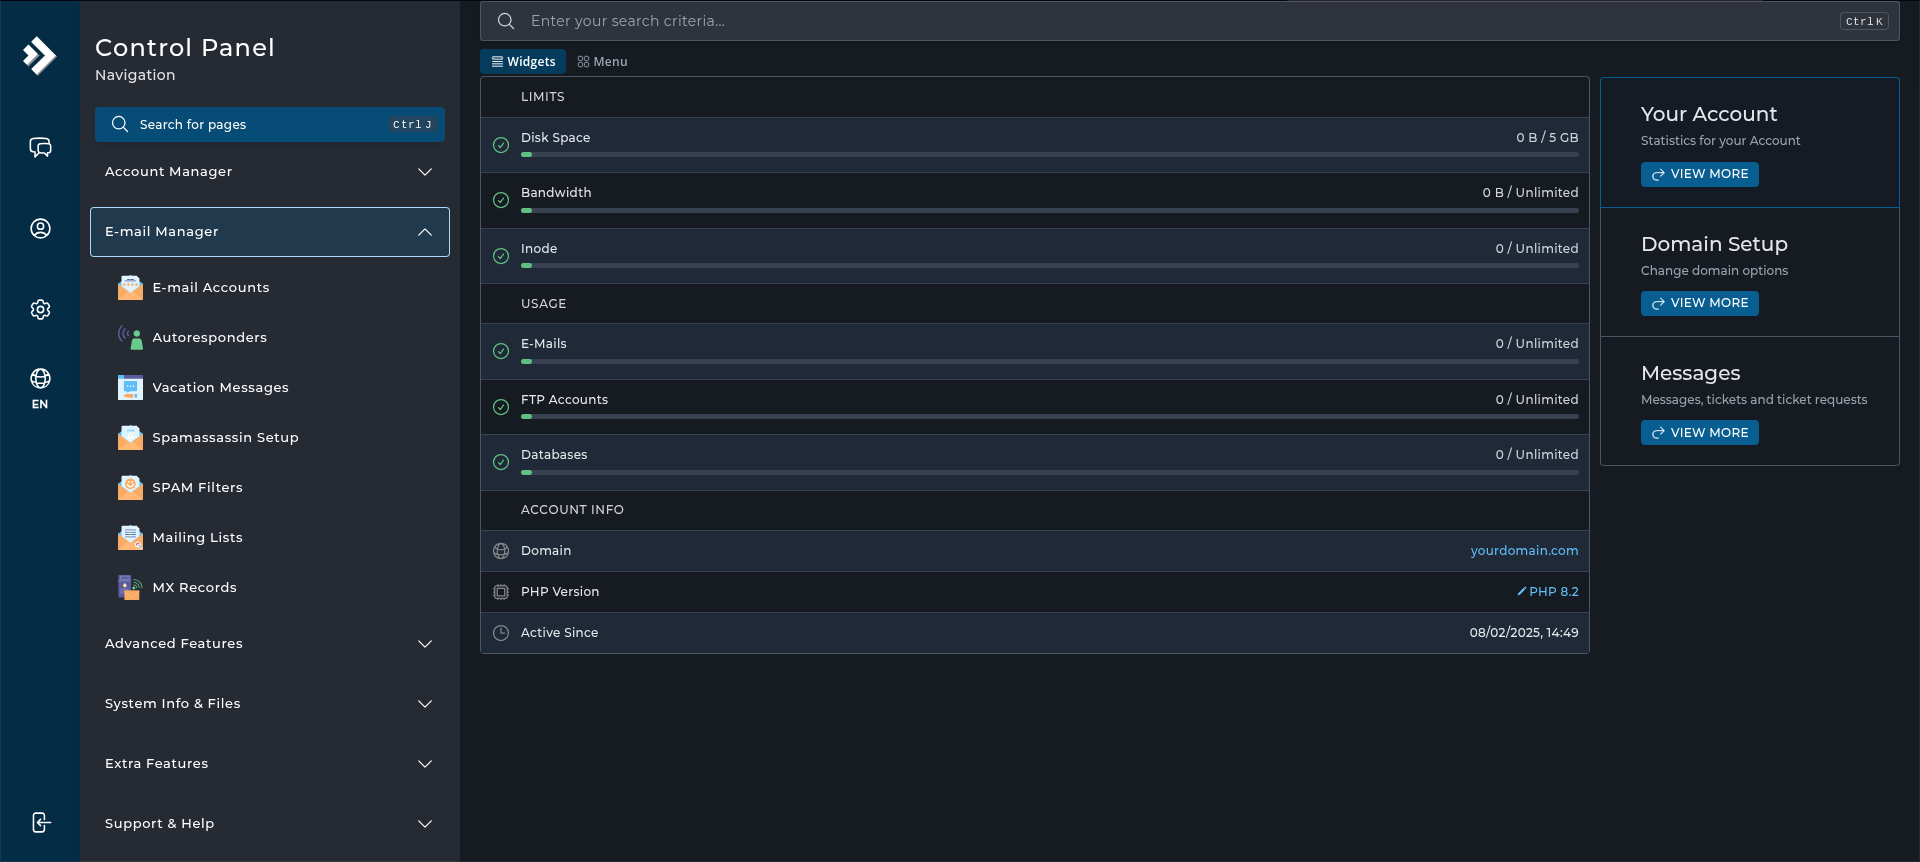
Task: Collapse the E-mail Manager section
Action: [270, 232]
